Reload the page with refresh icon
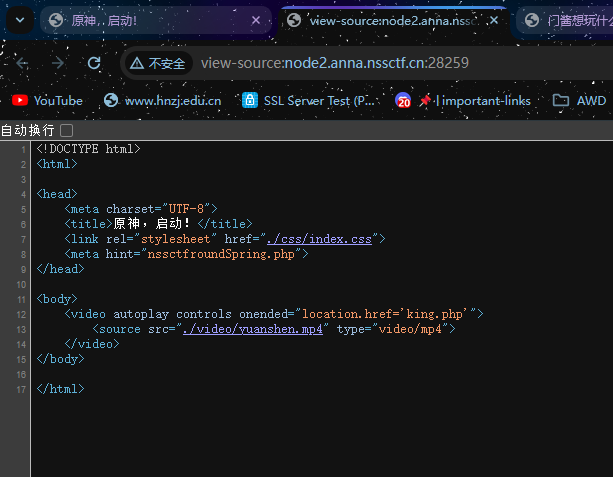 tap(94, 63)
